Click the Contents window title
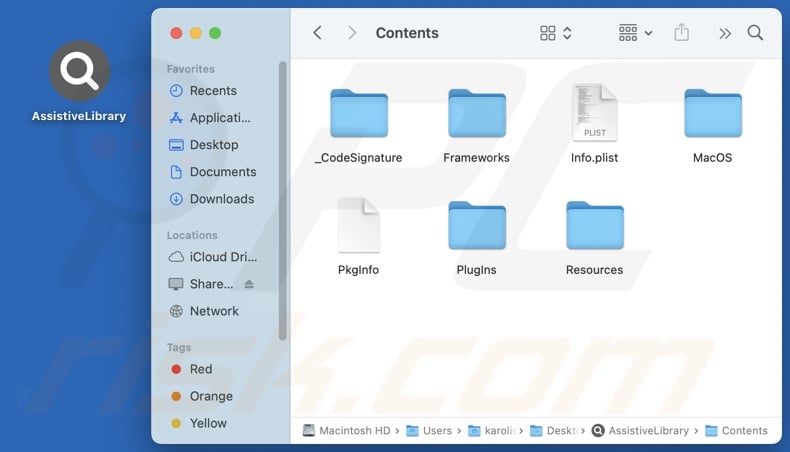 point(407,33)
